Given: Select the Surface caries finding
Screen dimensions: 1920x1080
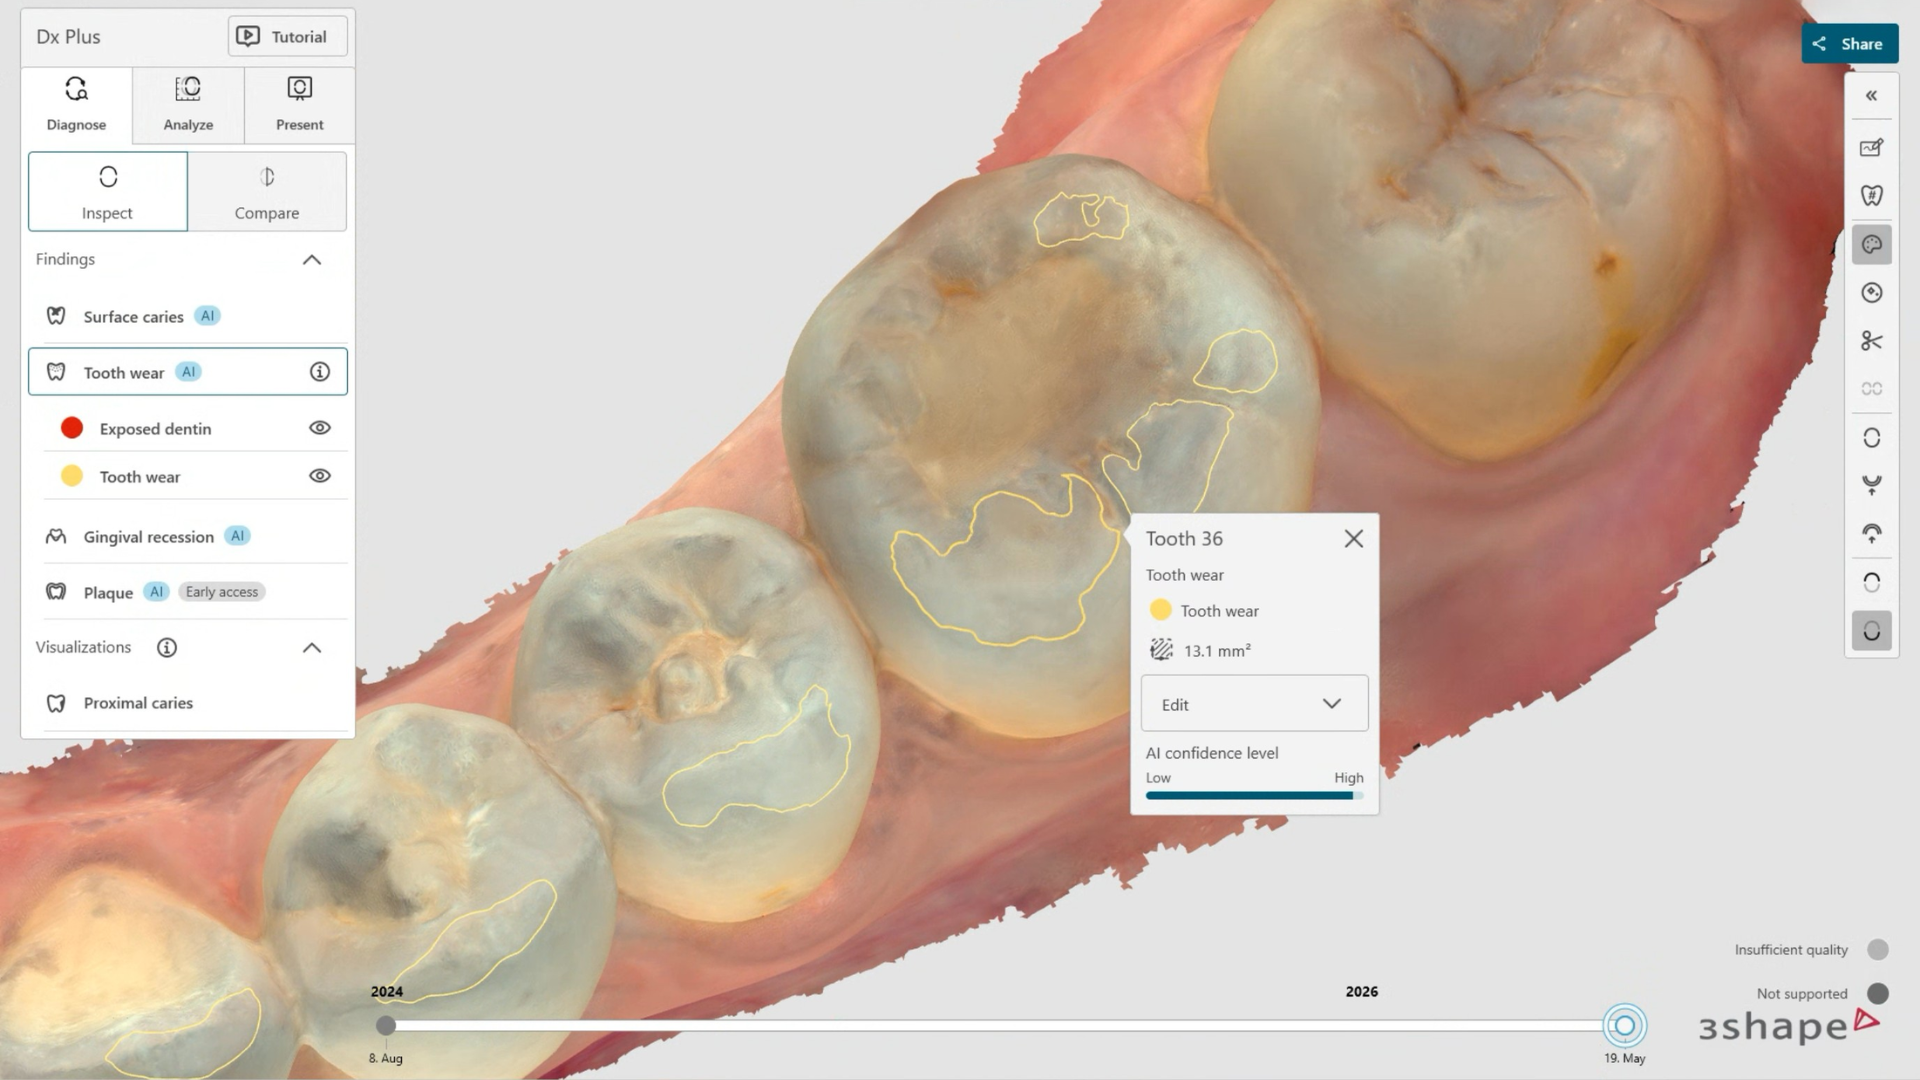Looking at the screenshot, I should pos(188,316).
